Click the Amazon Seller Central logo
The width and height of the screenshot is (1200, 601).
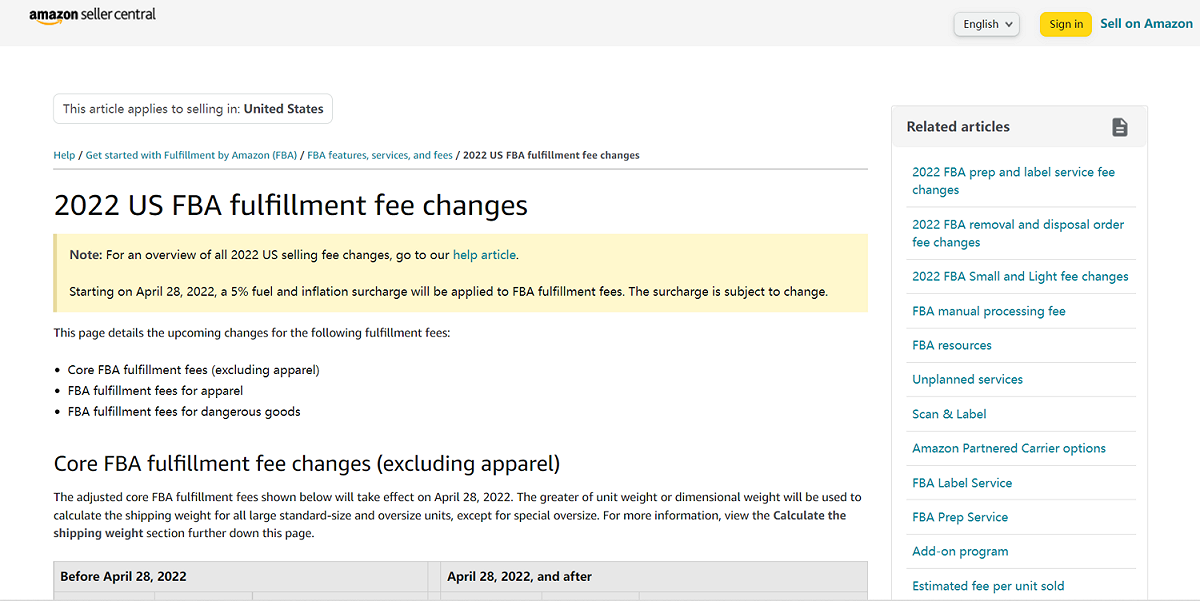click(92, 17)
